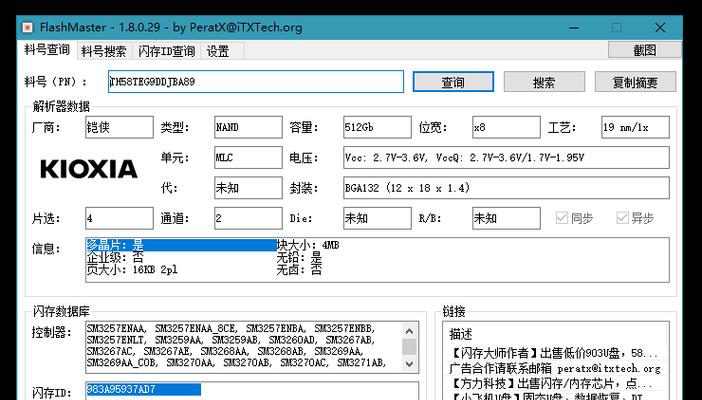Click the 片选 field showing 4

119,218
